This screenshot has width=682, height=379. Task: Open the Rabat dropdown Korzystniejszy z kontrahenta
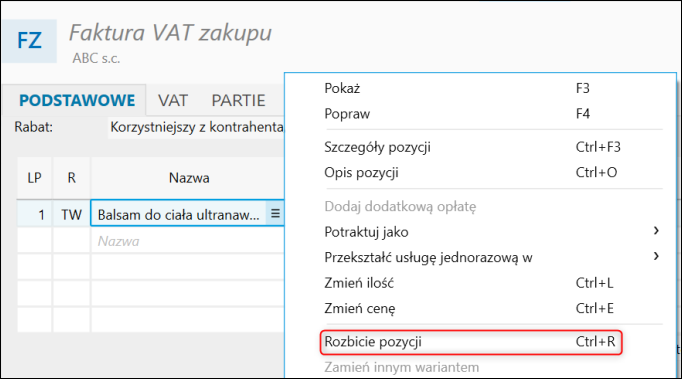pyautogui.click(x=196, y=127)
